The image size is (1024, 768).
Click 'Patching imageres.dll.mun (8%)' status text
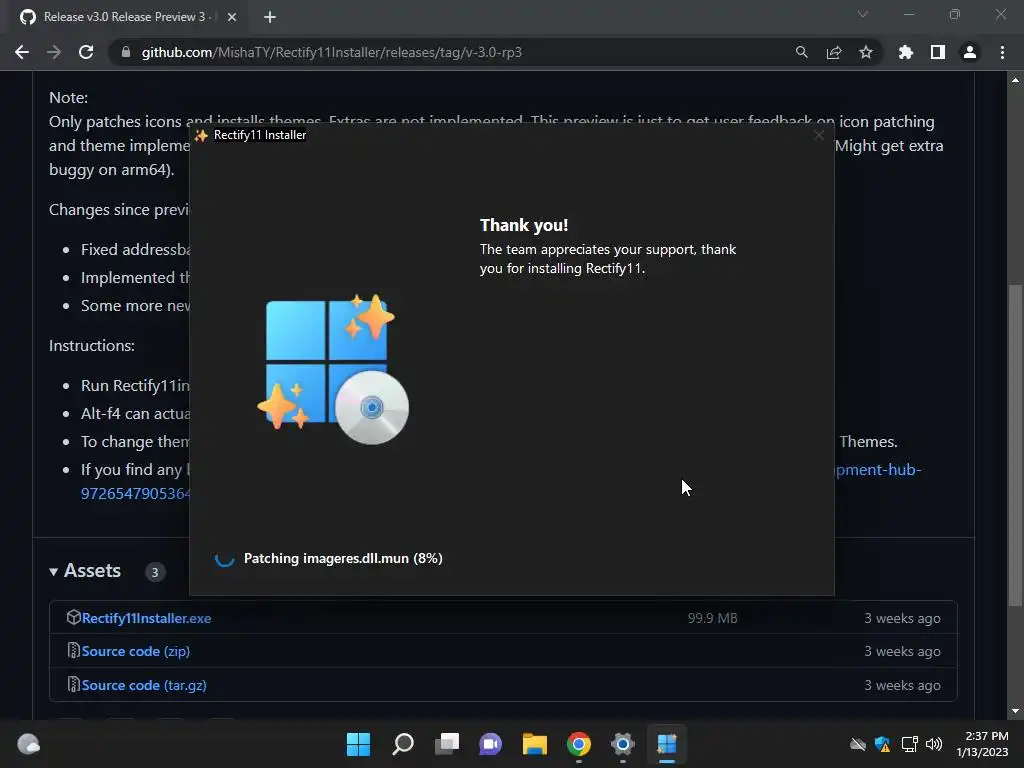tap(343, 558)
